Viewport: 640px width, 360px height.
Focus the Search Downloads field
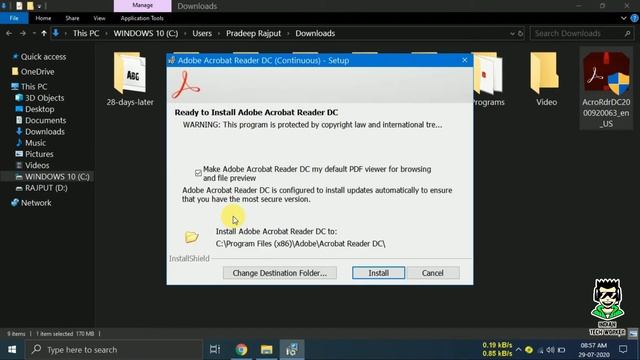pos(582,33)
